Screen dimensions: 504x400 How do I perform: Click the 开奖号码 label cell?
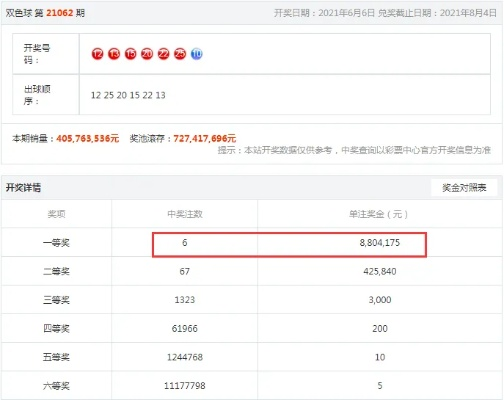tap(46, 54)
